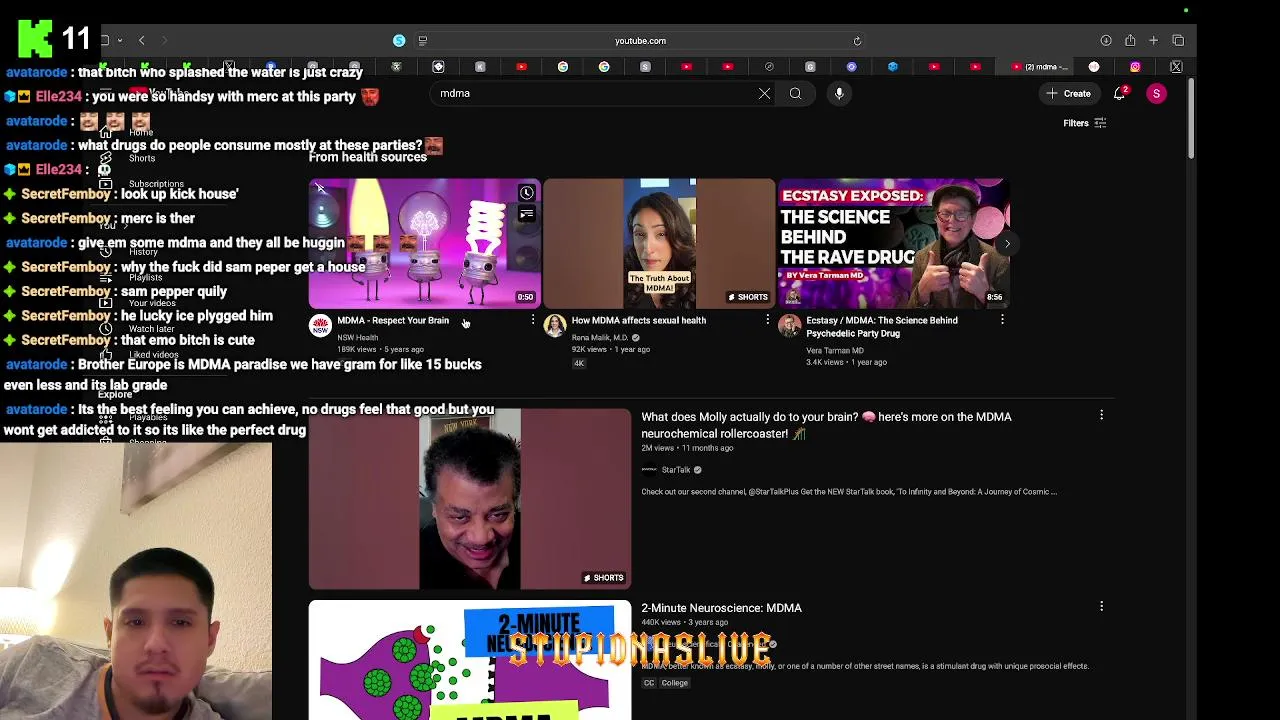Open What does Molly actually do title
This screenshot has height=720, width=1280.
tap(826, 425)
